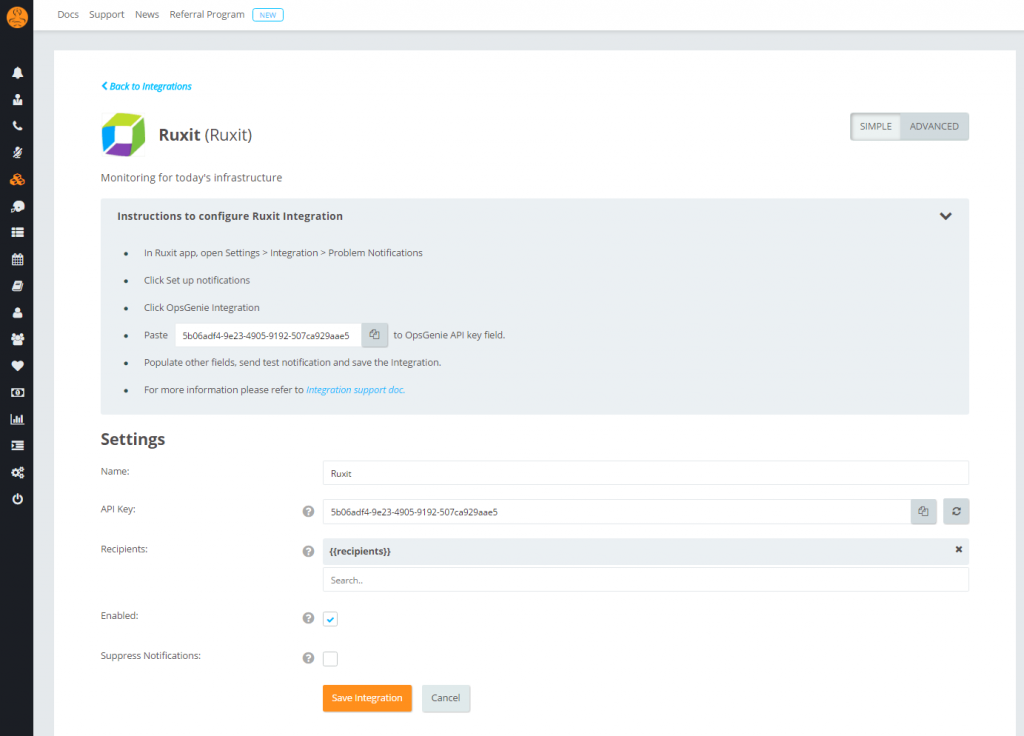Click the Name input field
The image size is (1024, 736).
(645, 473)
